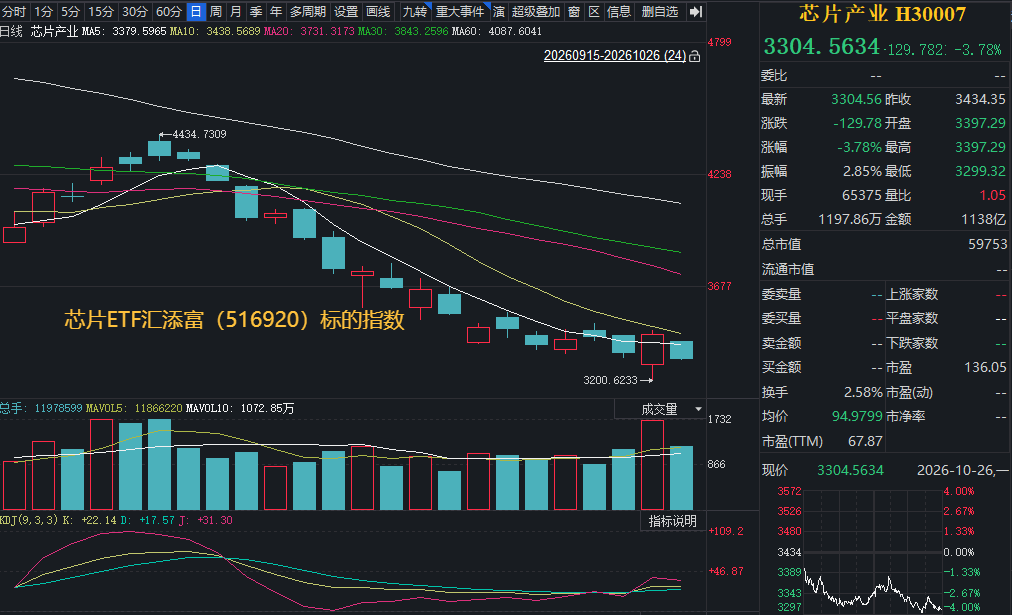The image size is (1012, 615).
Task: Click the MA60: 4087.6041 legend label
Action: [497, 31]
